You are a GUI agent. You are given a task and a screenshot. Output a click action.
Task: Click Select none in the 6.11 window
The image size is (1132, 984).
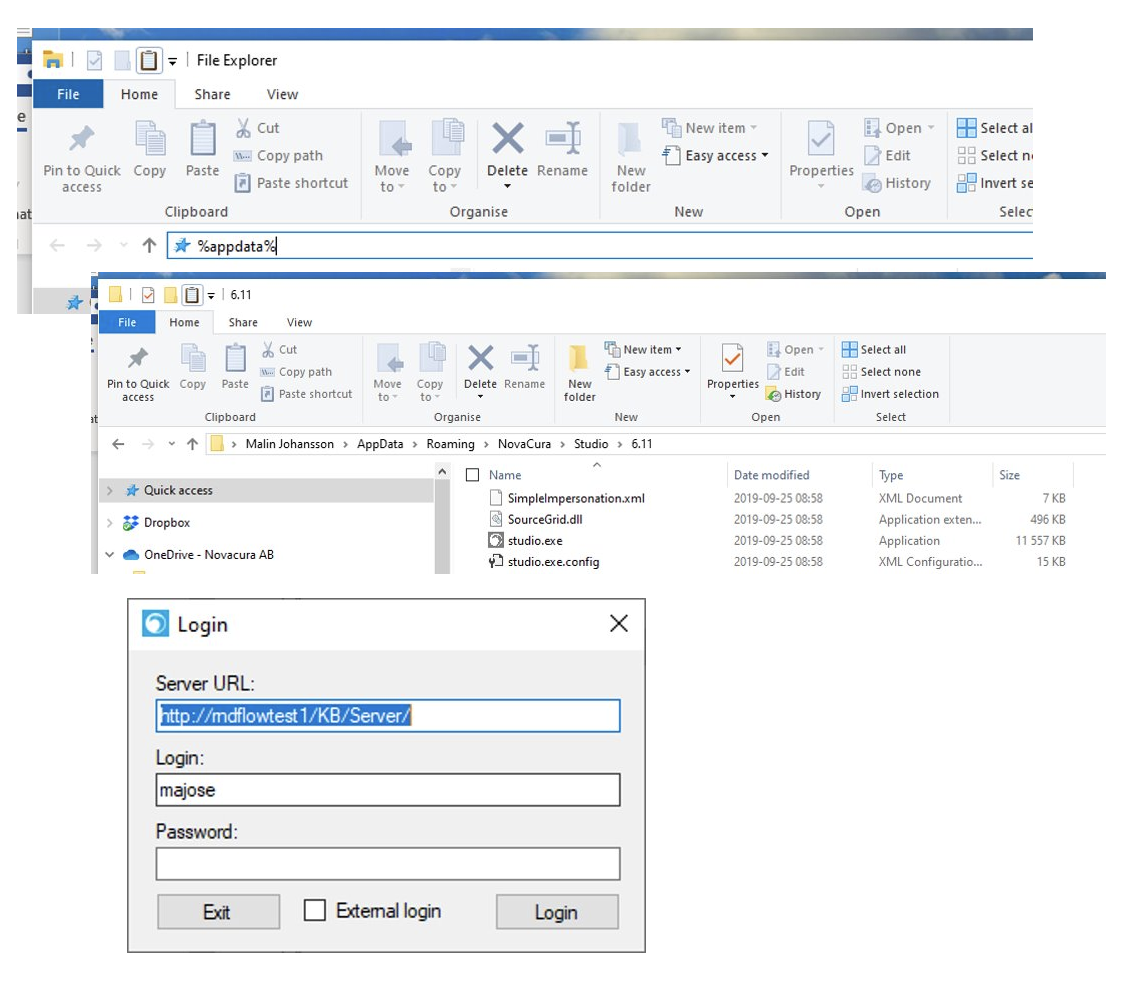(881, 372)
